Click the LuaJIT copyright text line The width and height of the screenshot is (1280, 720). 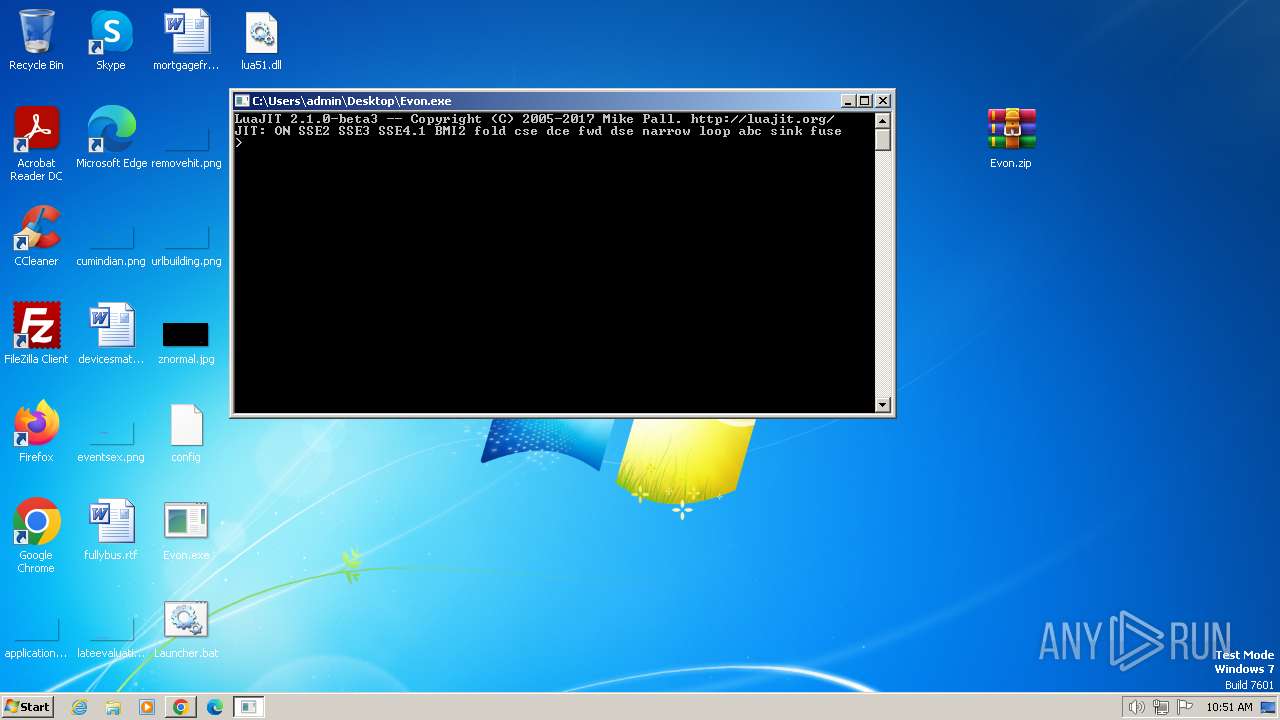tap(534, 119)
